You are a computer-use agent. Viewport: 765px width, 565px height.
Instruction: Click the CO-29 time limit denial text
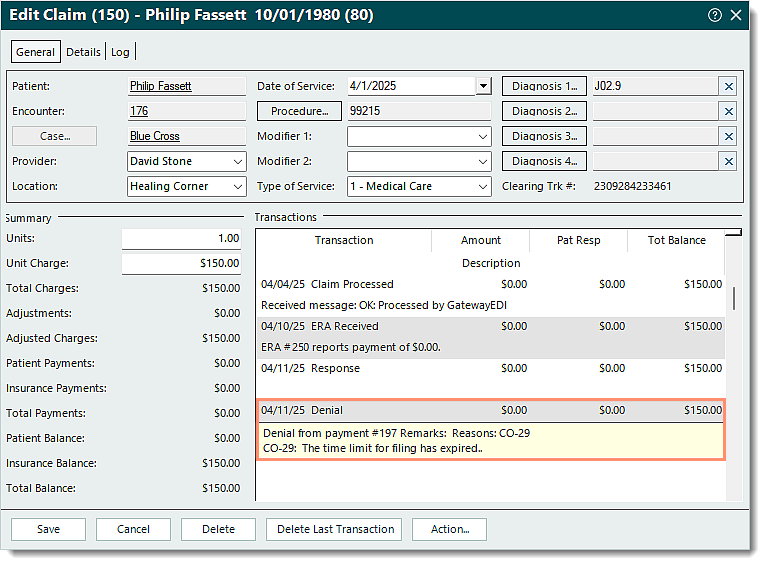[373, 448]
